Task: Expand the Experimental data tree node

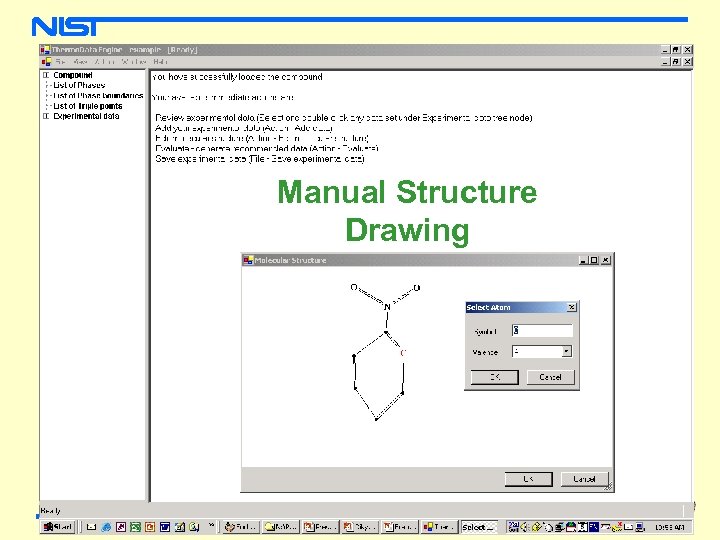Action: point(46,116)
